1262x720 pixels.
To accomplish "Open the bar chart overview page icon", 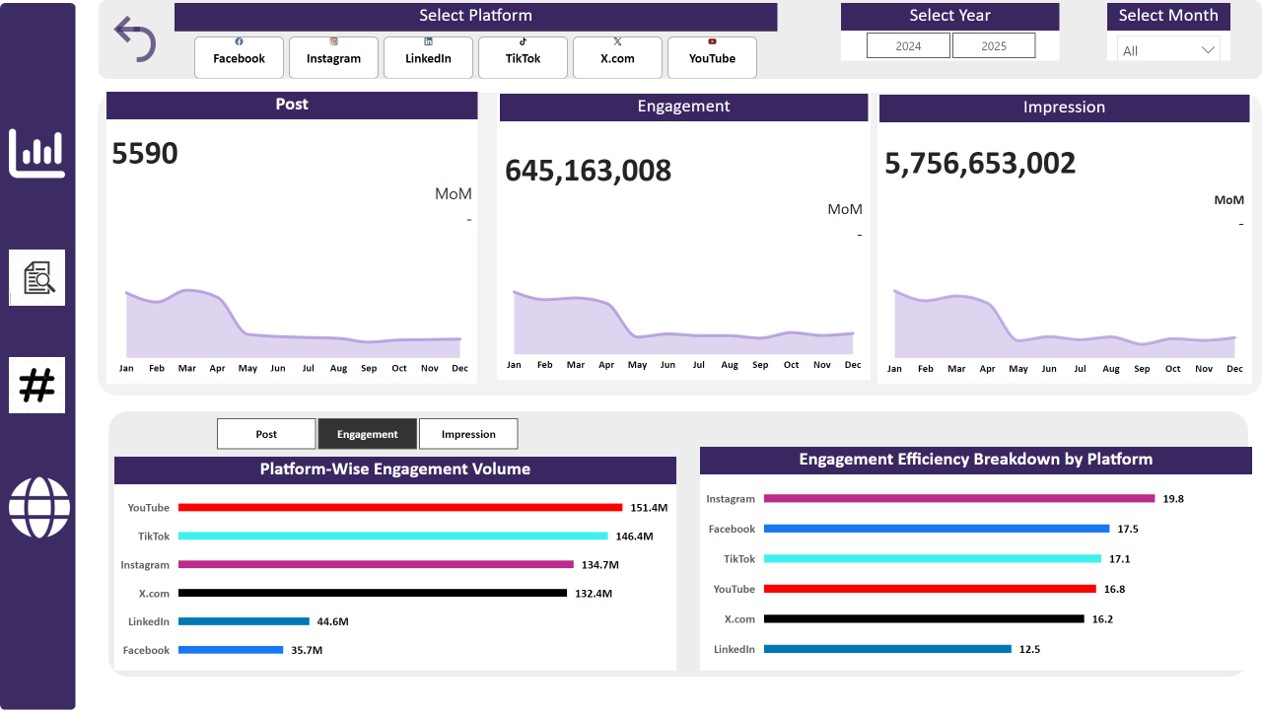I will tap(37, 153).
